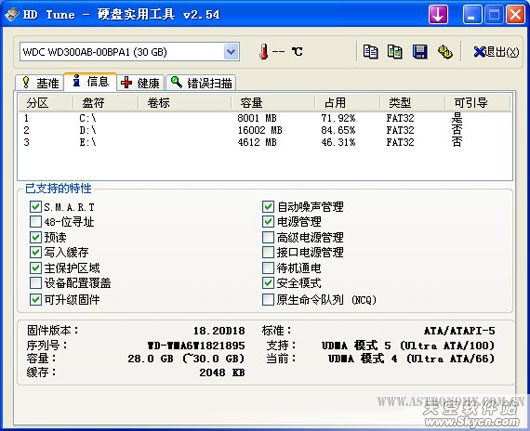
Task: Toggle the 自动噪声管理 checkbox
Action: coord(268,207)
